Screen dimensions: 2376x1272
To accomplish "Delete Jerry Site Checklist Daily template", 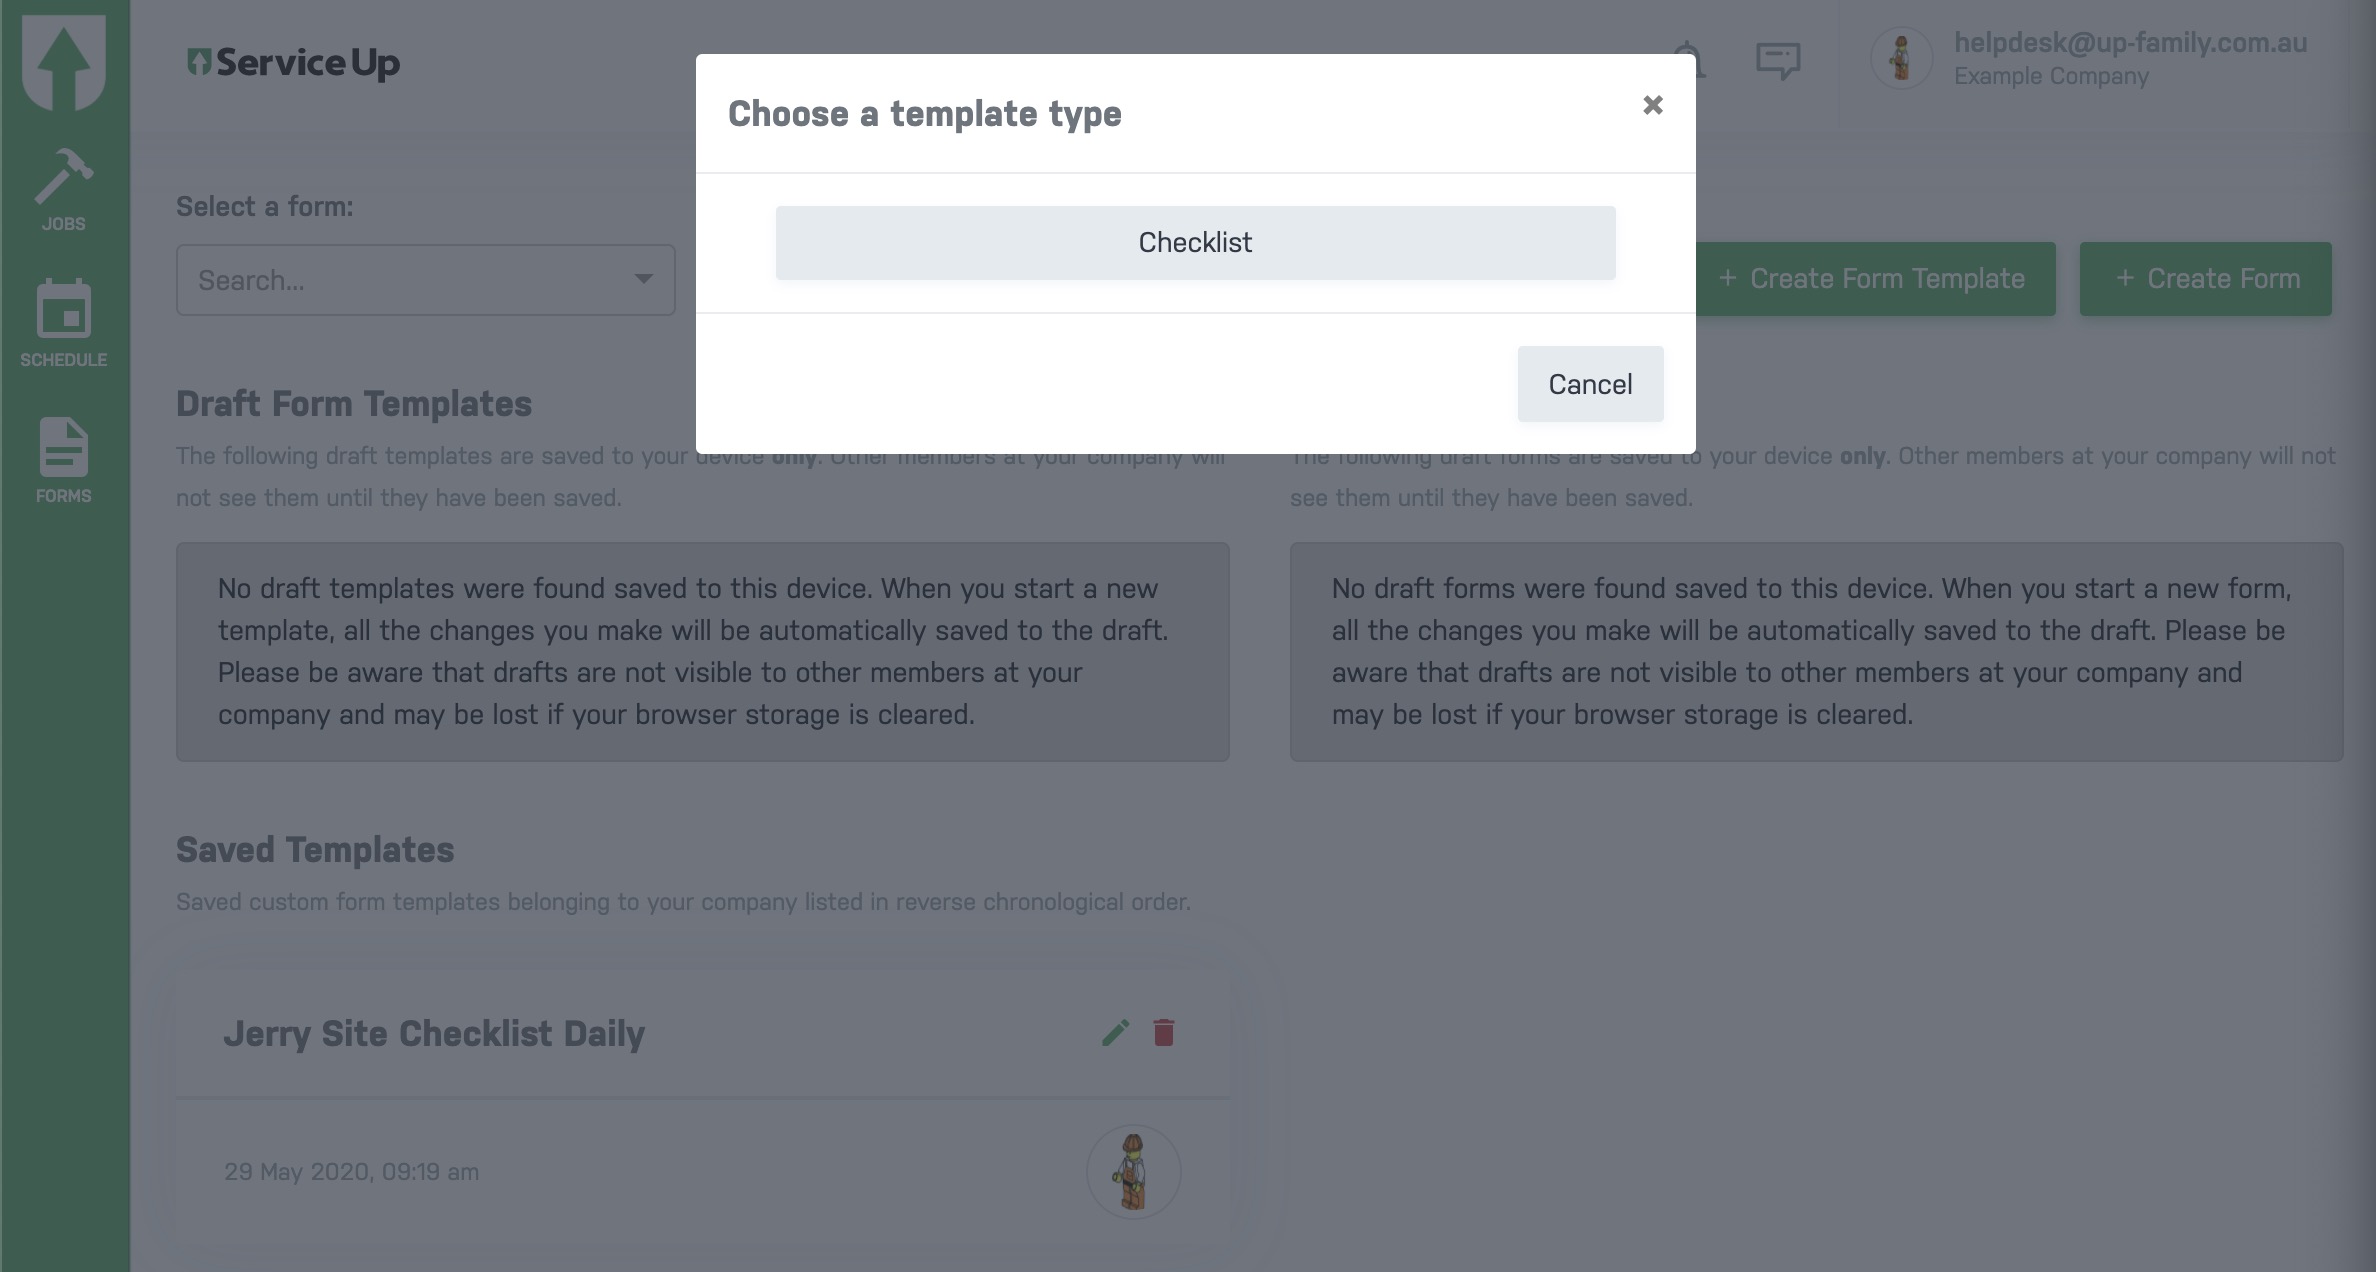I will [1163, 1032].
